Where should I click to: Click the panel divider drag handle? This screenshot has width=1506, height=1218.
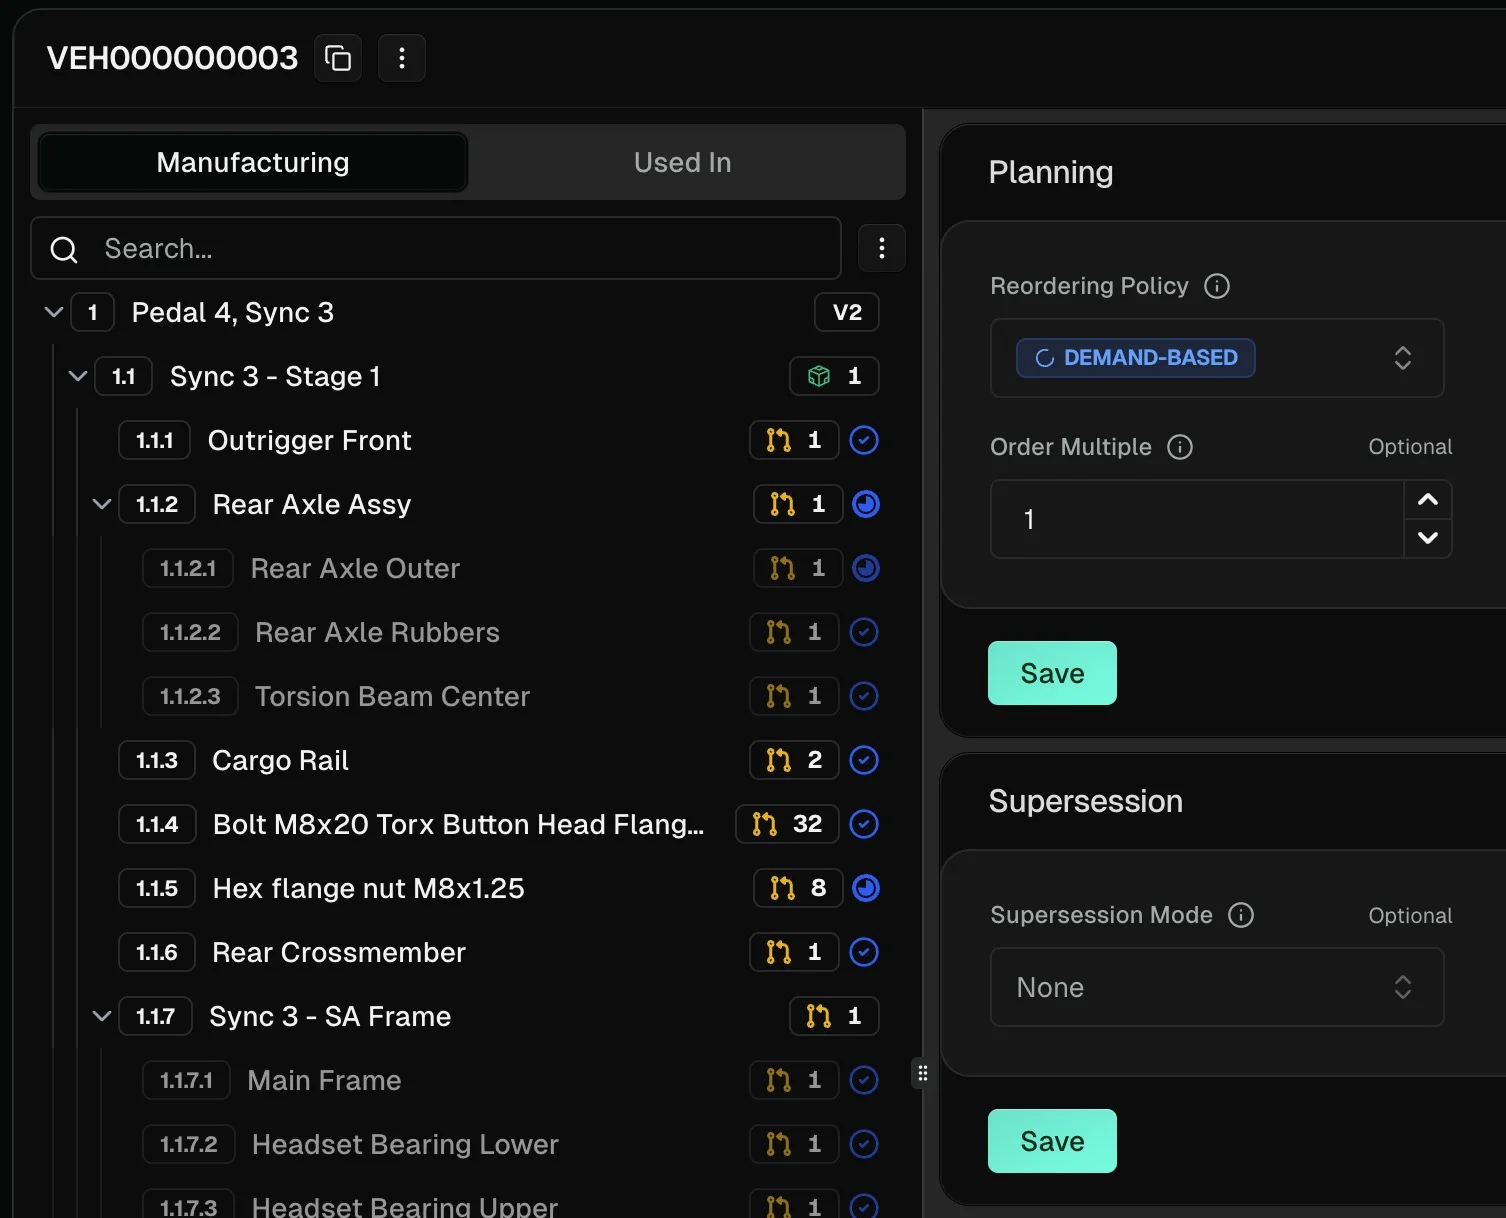[x=922, y=1073]
